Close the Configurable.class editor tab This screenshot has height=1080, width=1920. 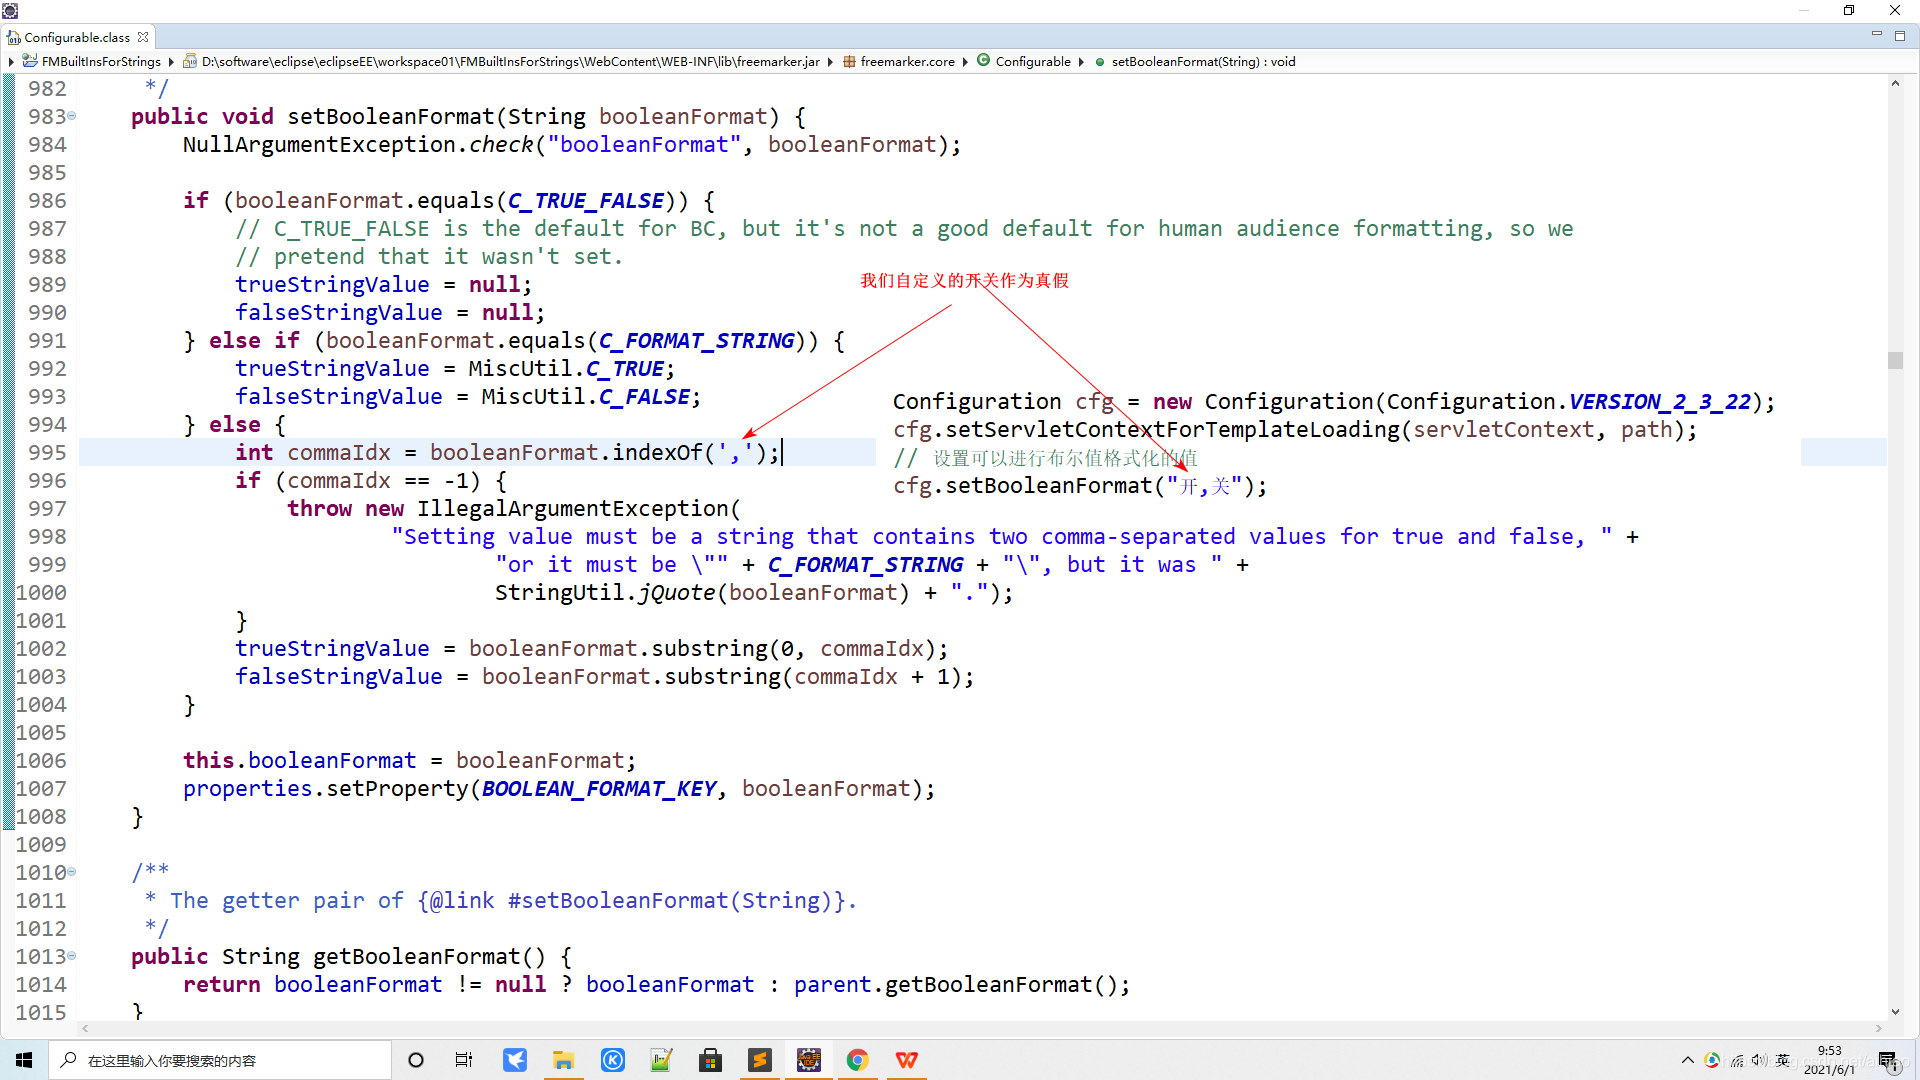pos(143,37)
